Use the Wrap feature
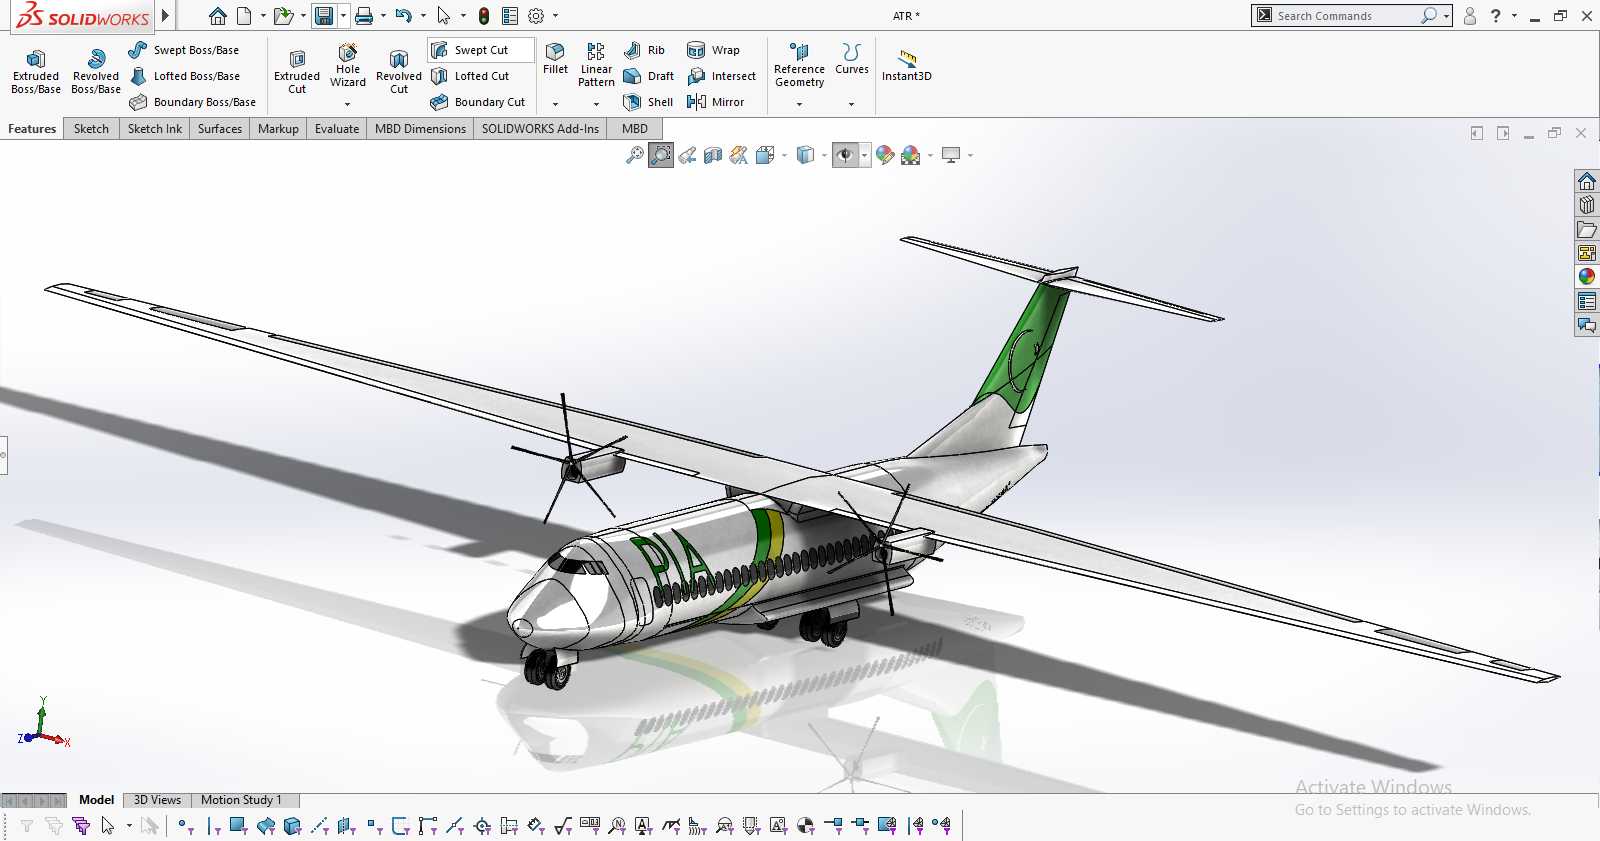The height and width of the screenshot is (841, 1600). pos(714,50)
